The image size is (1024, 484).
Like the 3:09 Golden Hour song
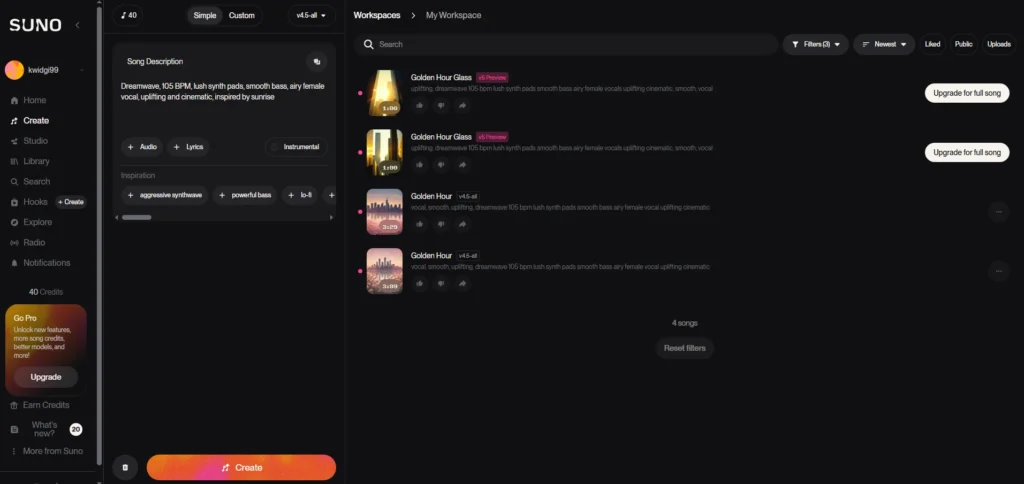tap(419, 283)
